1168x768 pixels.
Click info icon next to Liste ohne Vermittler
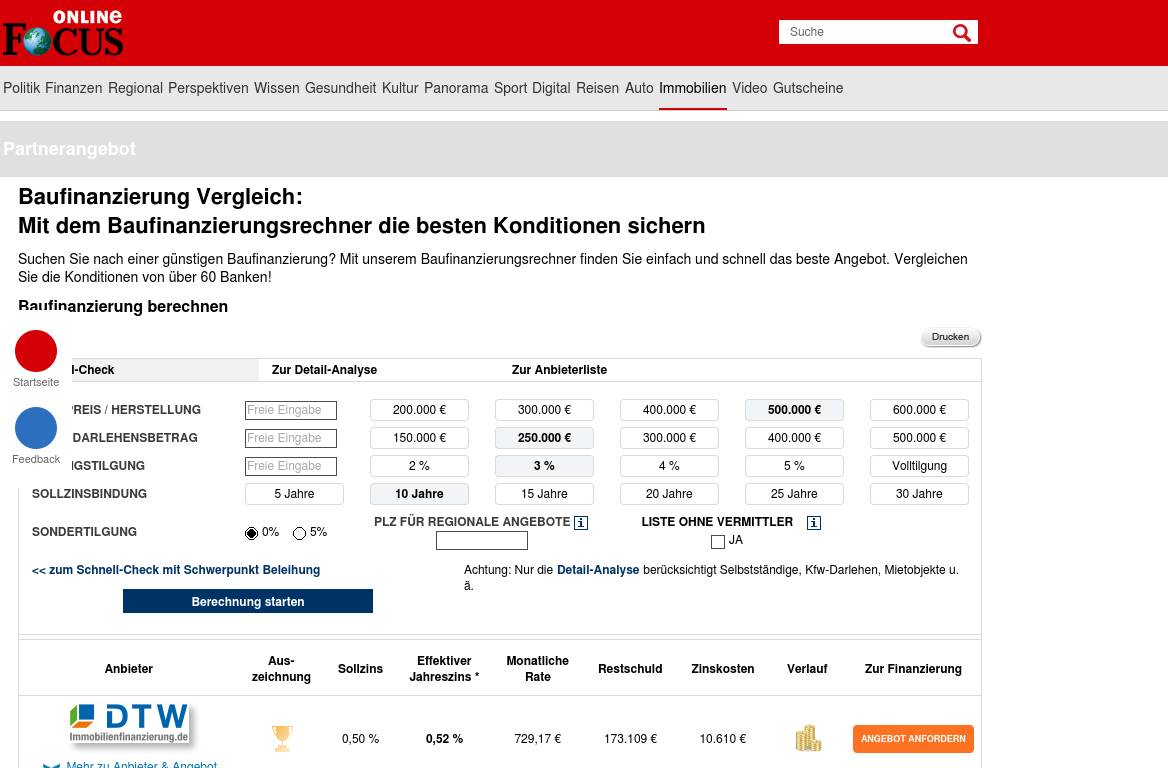(x=813, y=523)
